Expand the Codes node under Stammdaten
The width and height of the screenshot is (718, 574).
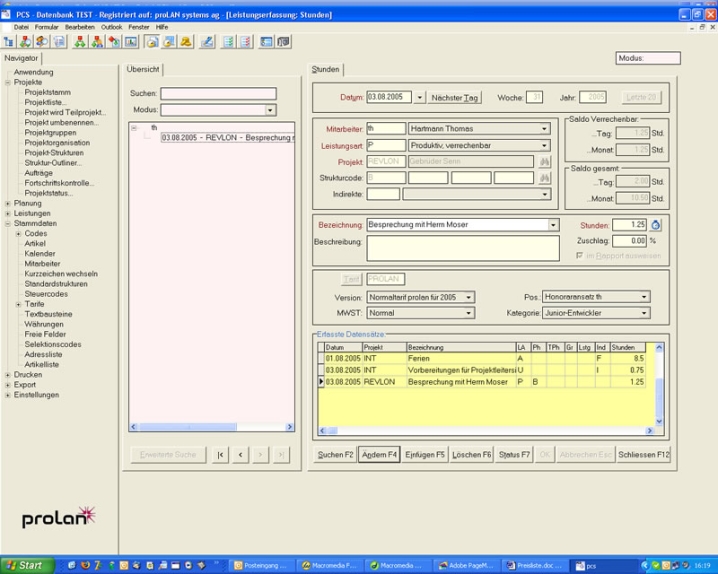(x=18, y=233)
